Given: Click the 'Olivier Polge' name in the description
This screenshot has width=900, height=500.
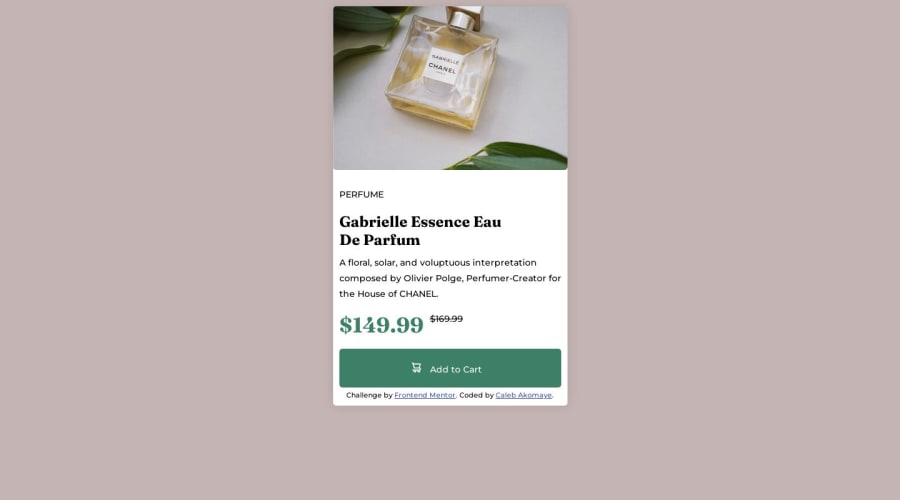Looking at the screenshot, I should [433, 278].
